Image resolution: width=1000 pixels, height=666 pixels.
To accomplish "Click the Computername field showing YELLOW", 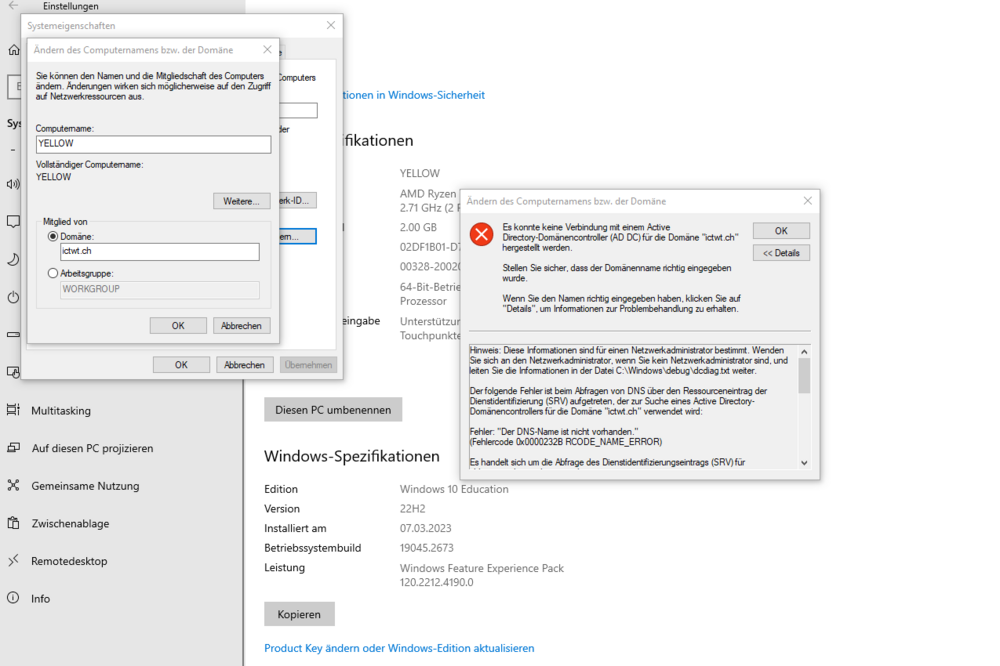I will click(153, 144).
